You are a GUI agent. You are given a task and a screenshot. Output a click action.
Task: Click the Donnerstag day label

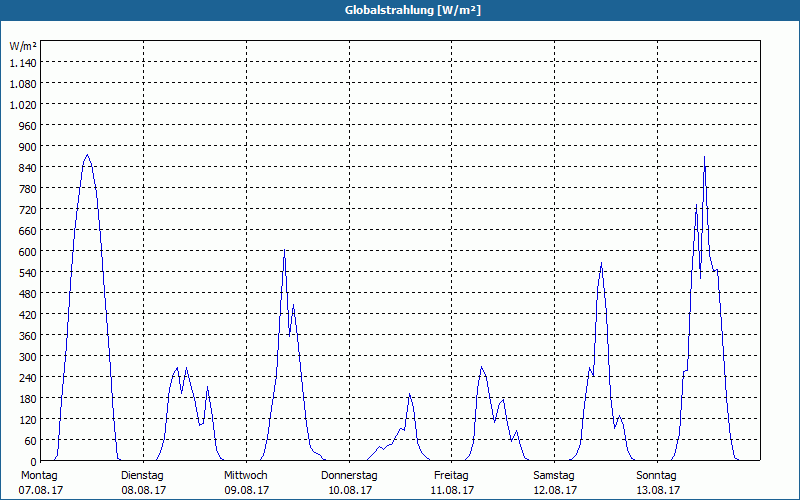pyautogui.click(x=349, y=476)
